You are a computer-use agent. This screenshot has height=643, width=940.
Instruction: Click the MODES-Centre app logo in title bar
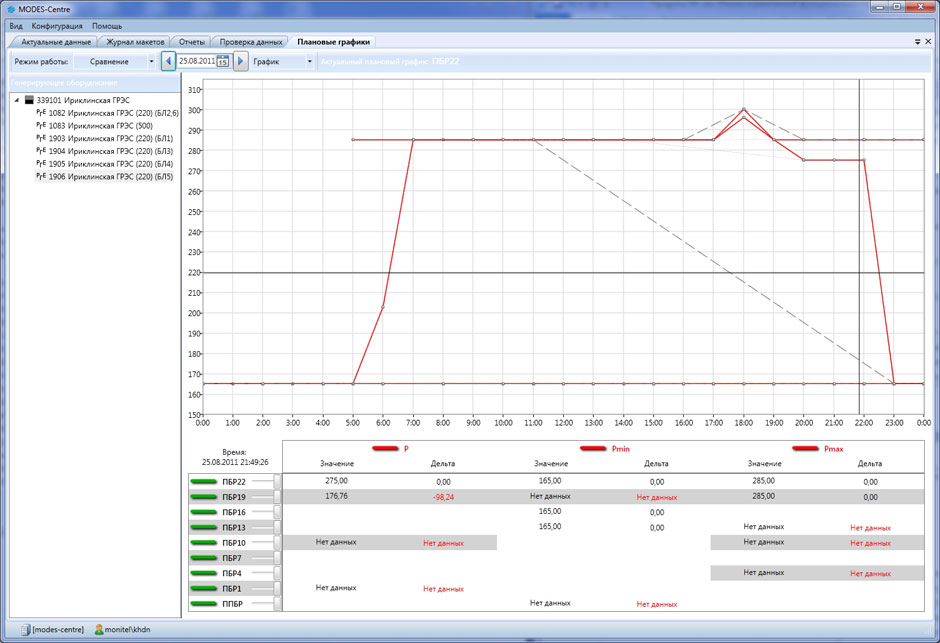click(x=10, y=9)
